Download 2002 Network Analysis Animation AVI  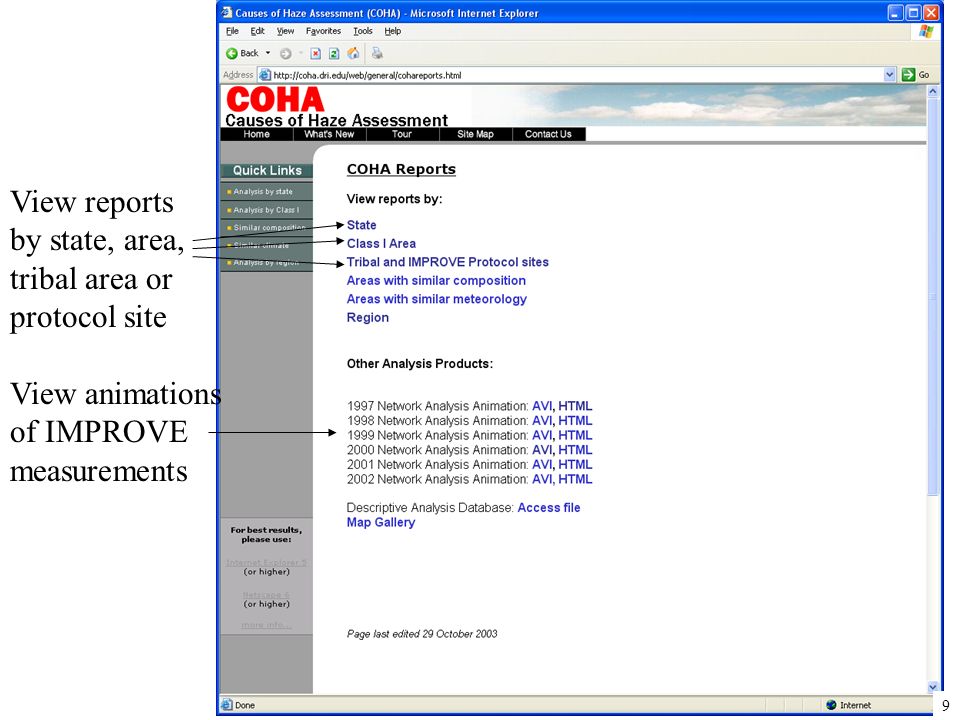pyautogui.click(x=542, y=479)
